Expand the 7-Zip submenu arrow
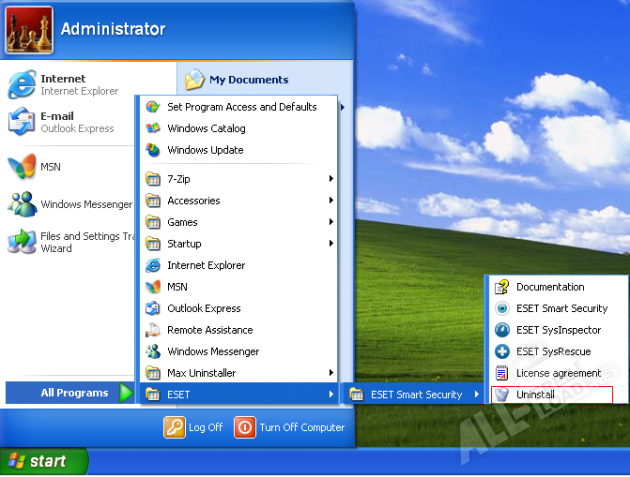Viewport: 630px width, 477px height. coord(331,179)
